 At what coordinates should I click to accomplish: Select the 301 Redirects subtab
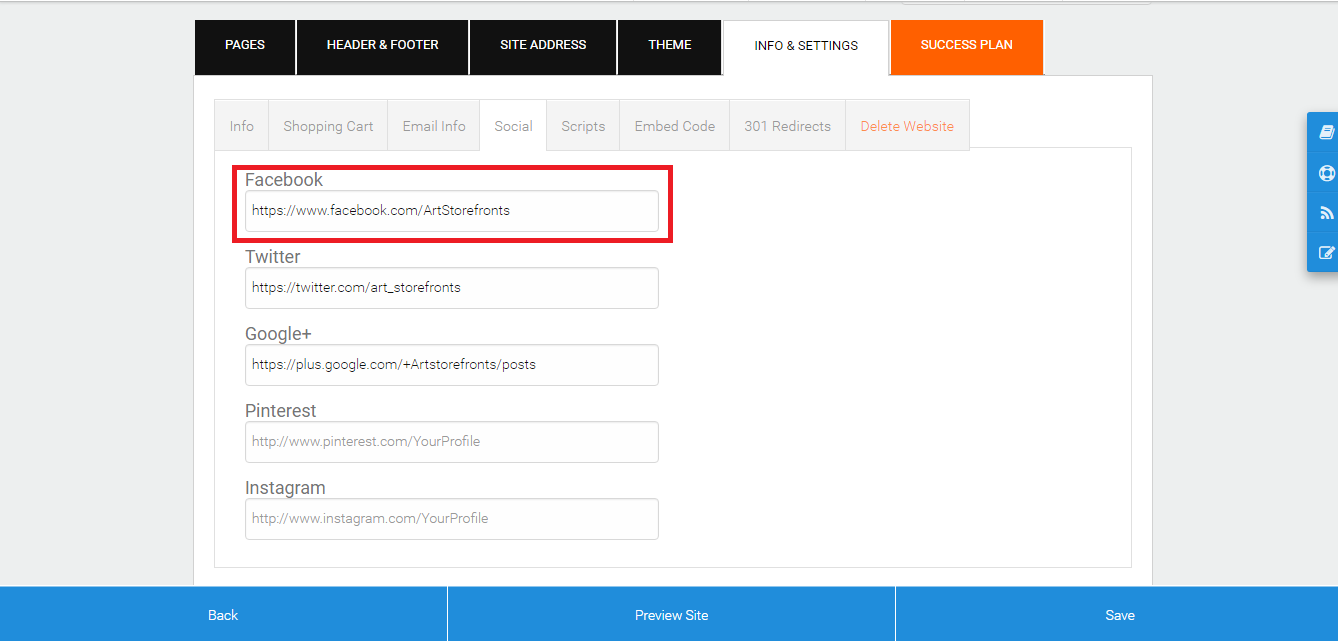pyautogui.click(x=787, y=125)
